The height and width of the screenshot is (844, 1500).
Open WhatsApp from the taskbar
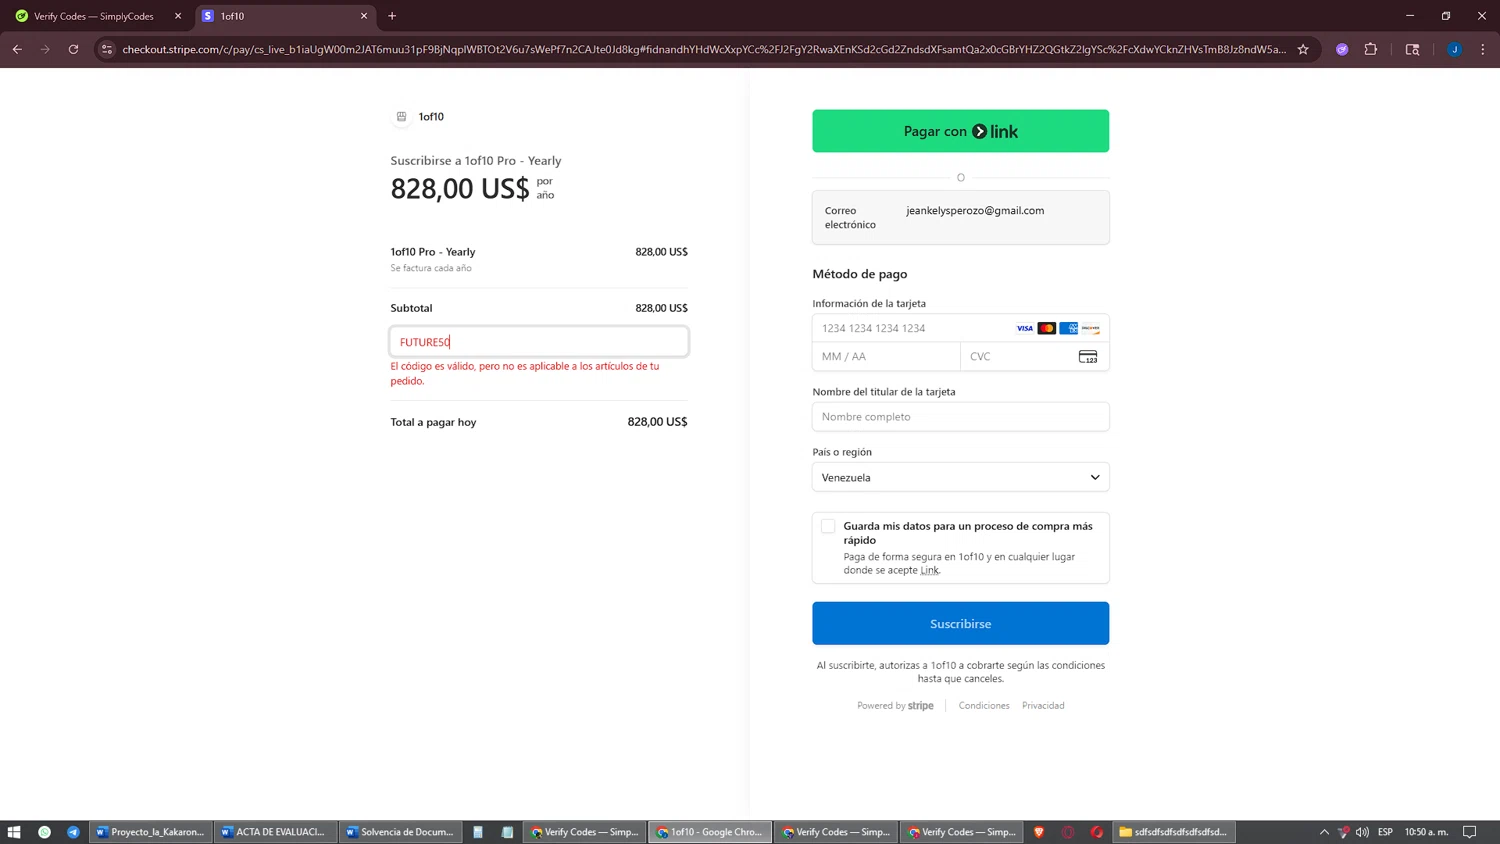tap(44, 832)
